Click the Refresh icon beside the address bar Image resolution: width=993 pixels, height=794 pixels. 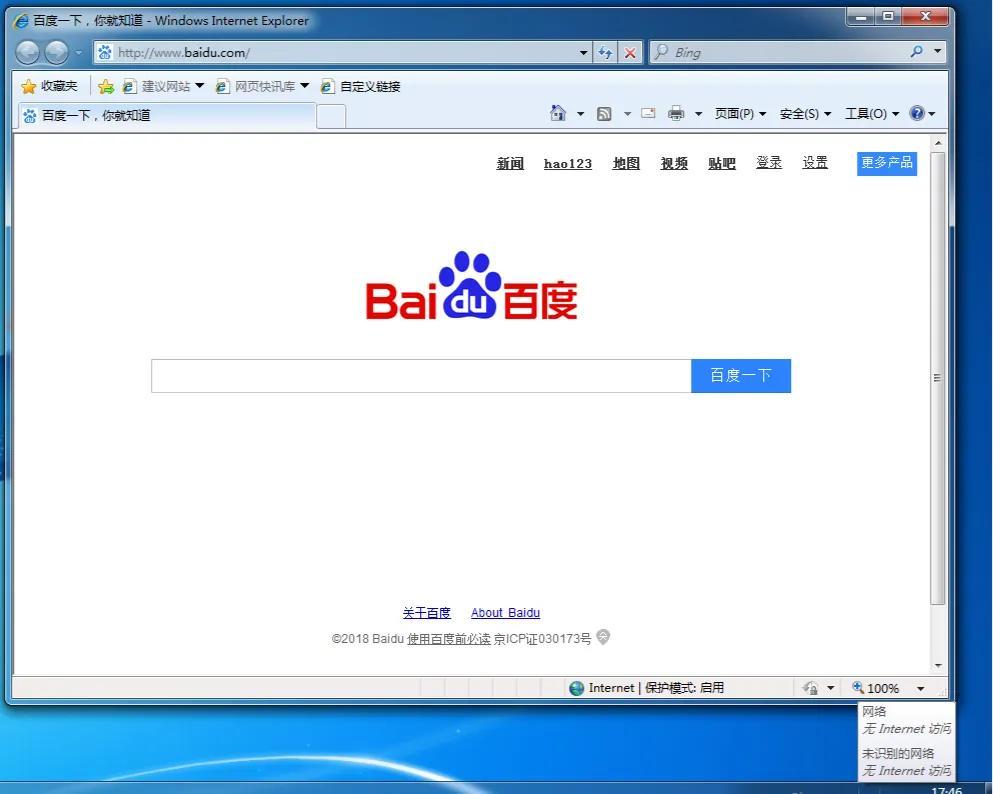(x=605, y=53)
